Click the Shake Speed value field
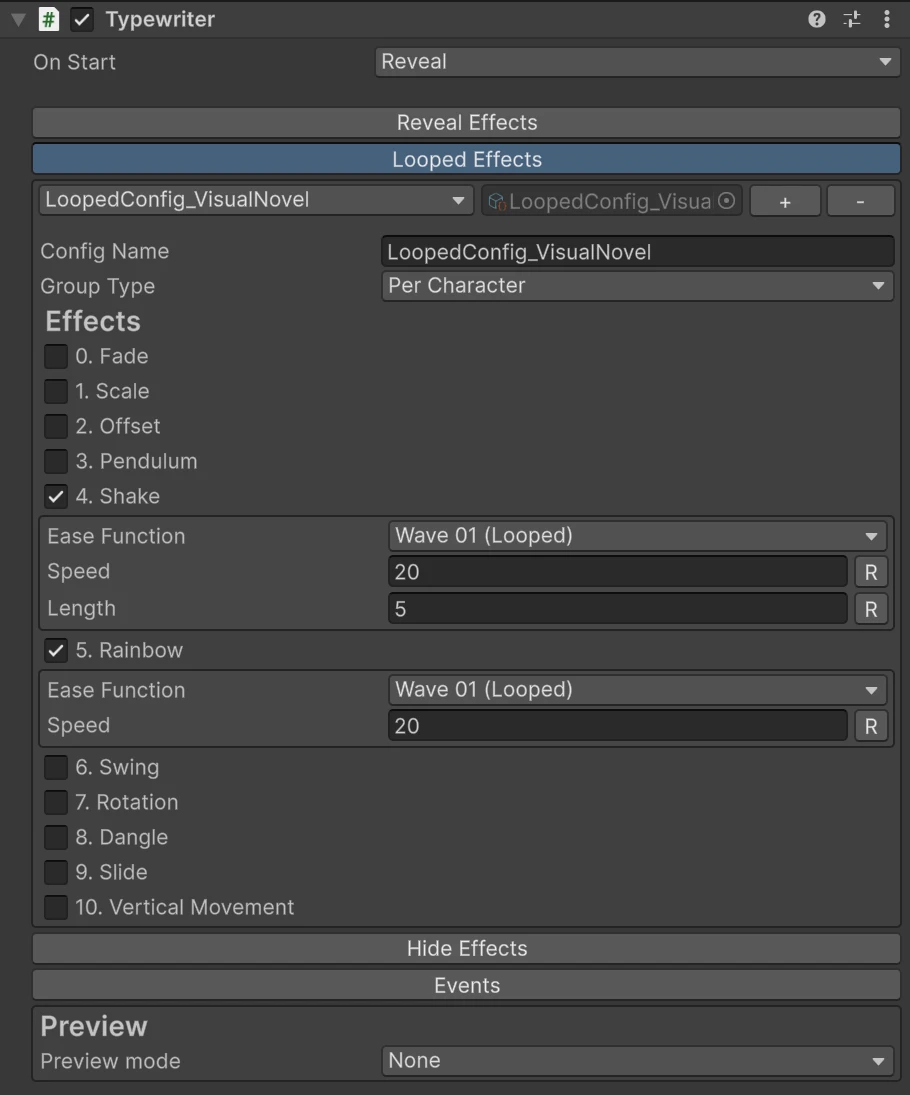 [x=617, y=572]
